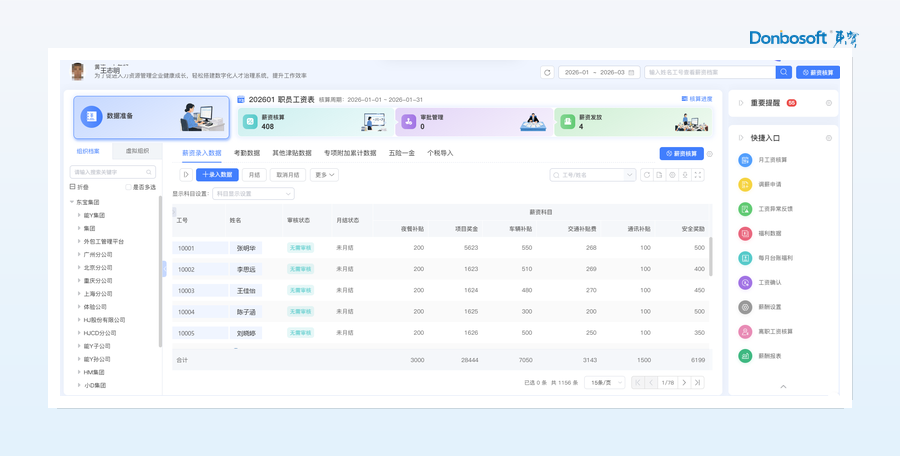Select the 审批管理 step card

474,122
